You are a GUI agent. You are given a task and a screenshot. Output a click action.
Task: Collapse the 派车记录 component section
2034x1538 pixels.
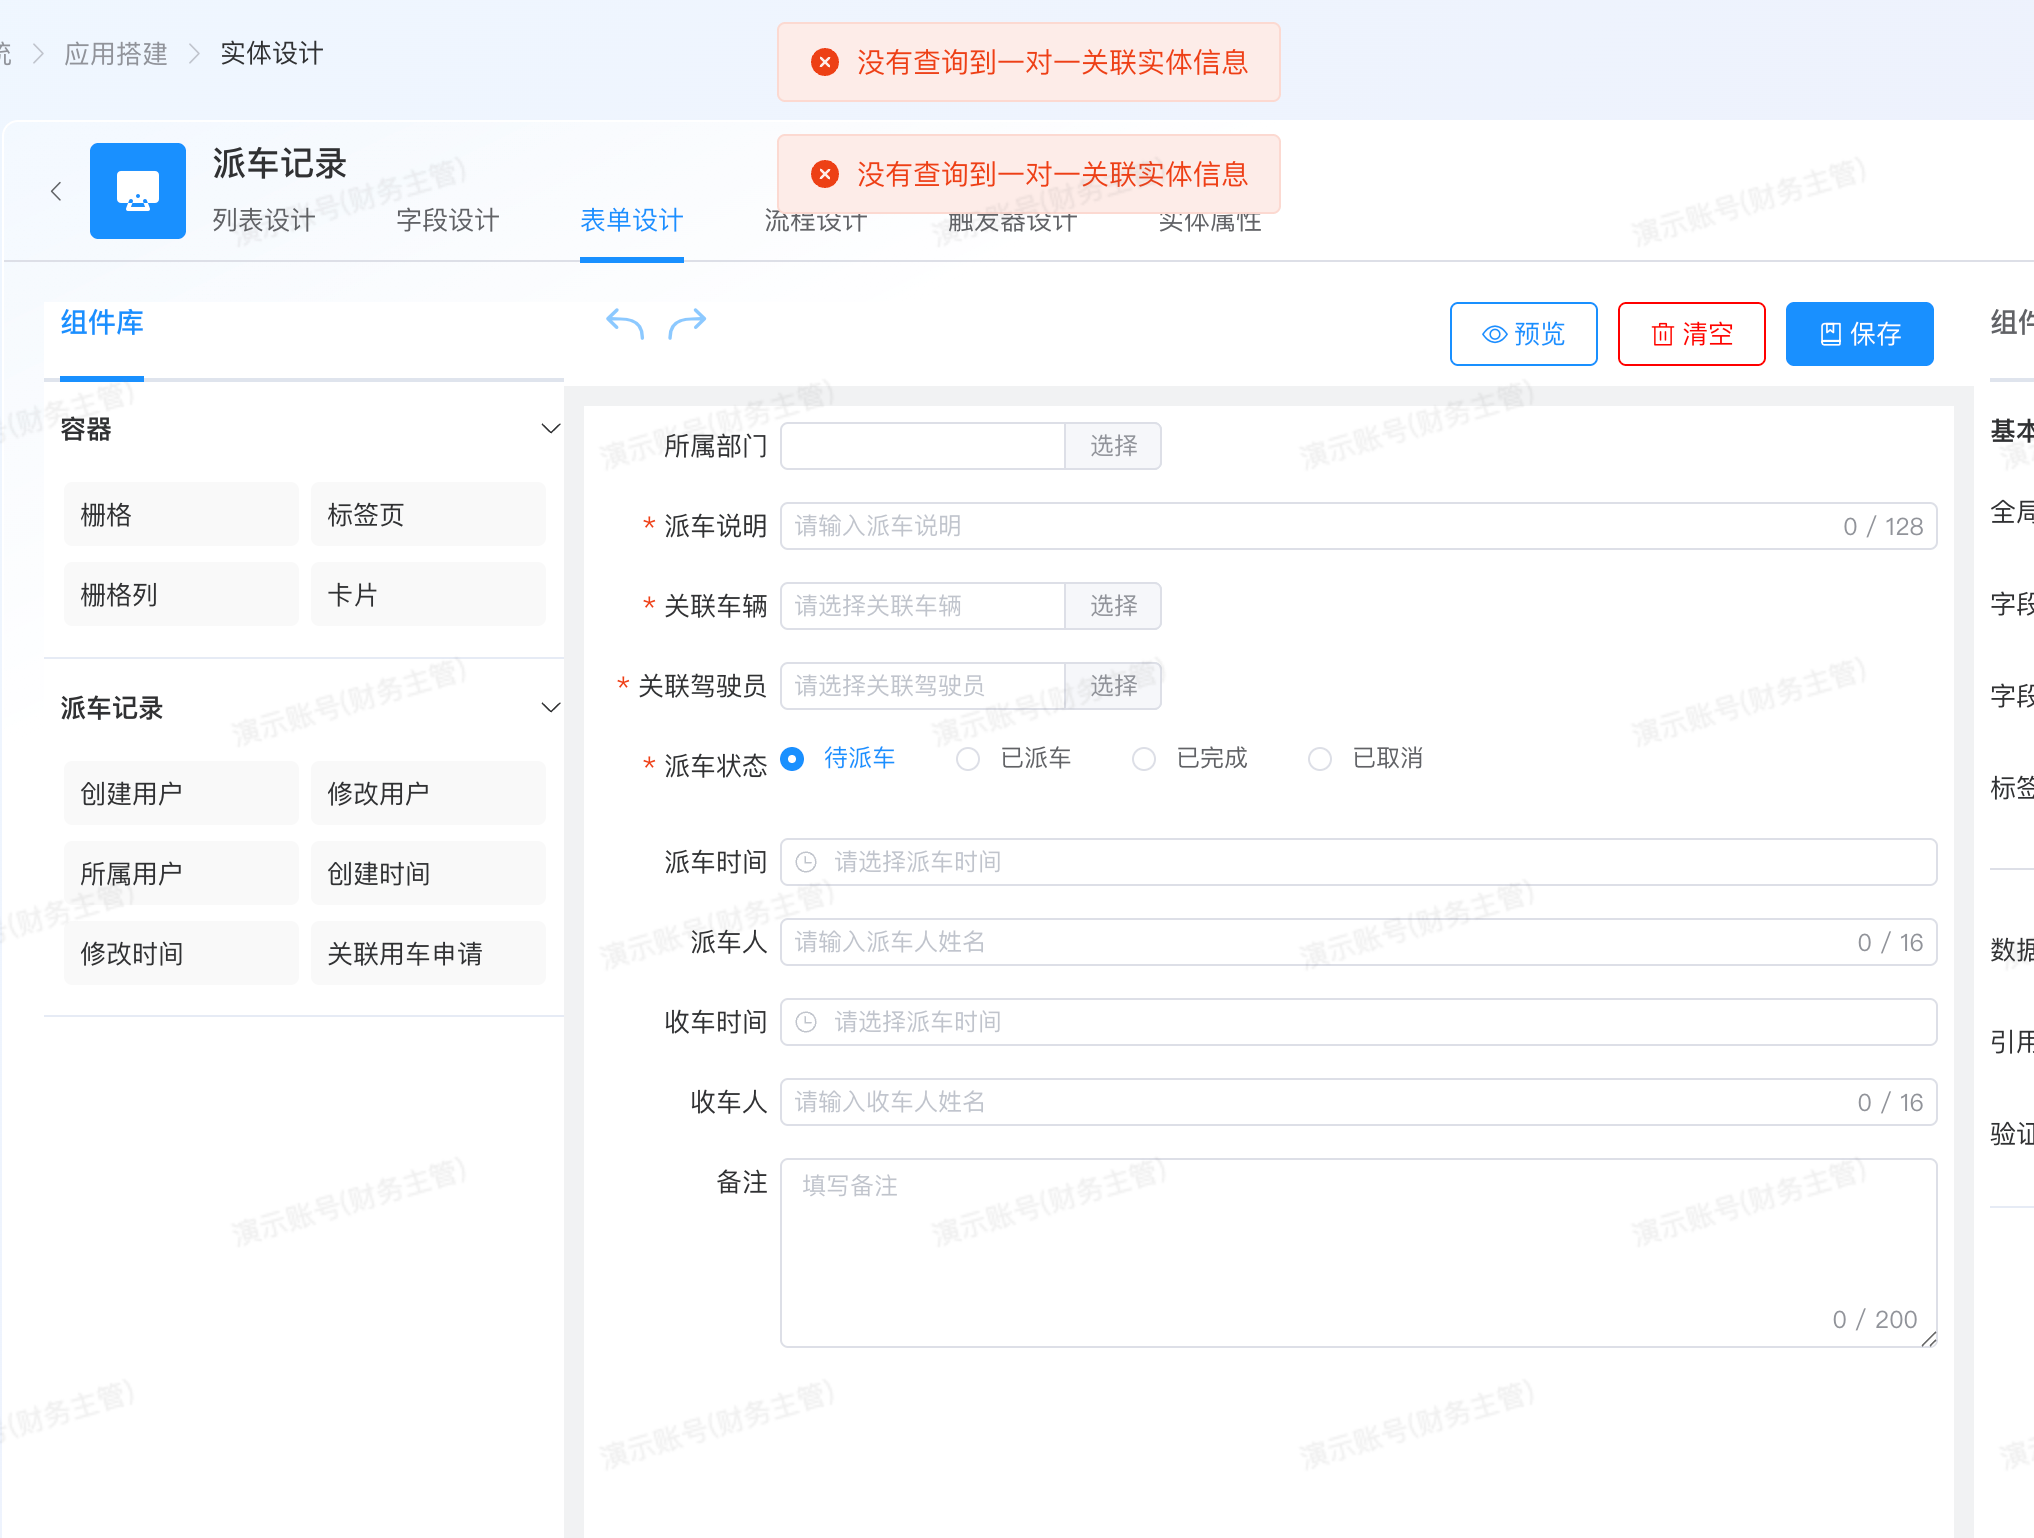[550, 708]
